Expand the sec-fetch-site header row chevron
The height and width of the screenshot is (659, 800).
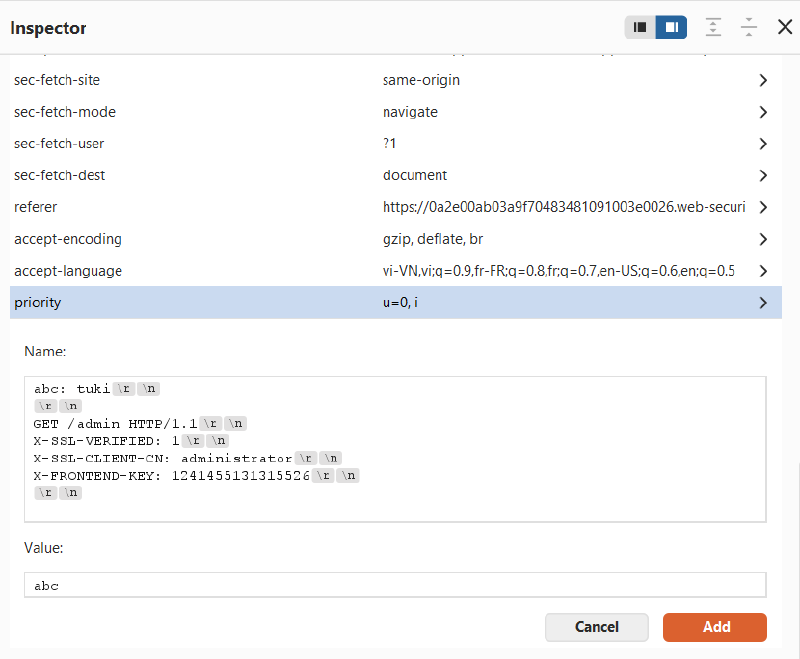[x=763, y=80]
